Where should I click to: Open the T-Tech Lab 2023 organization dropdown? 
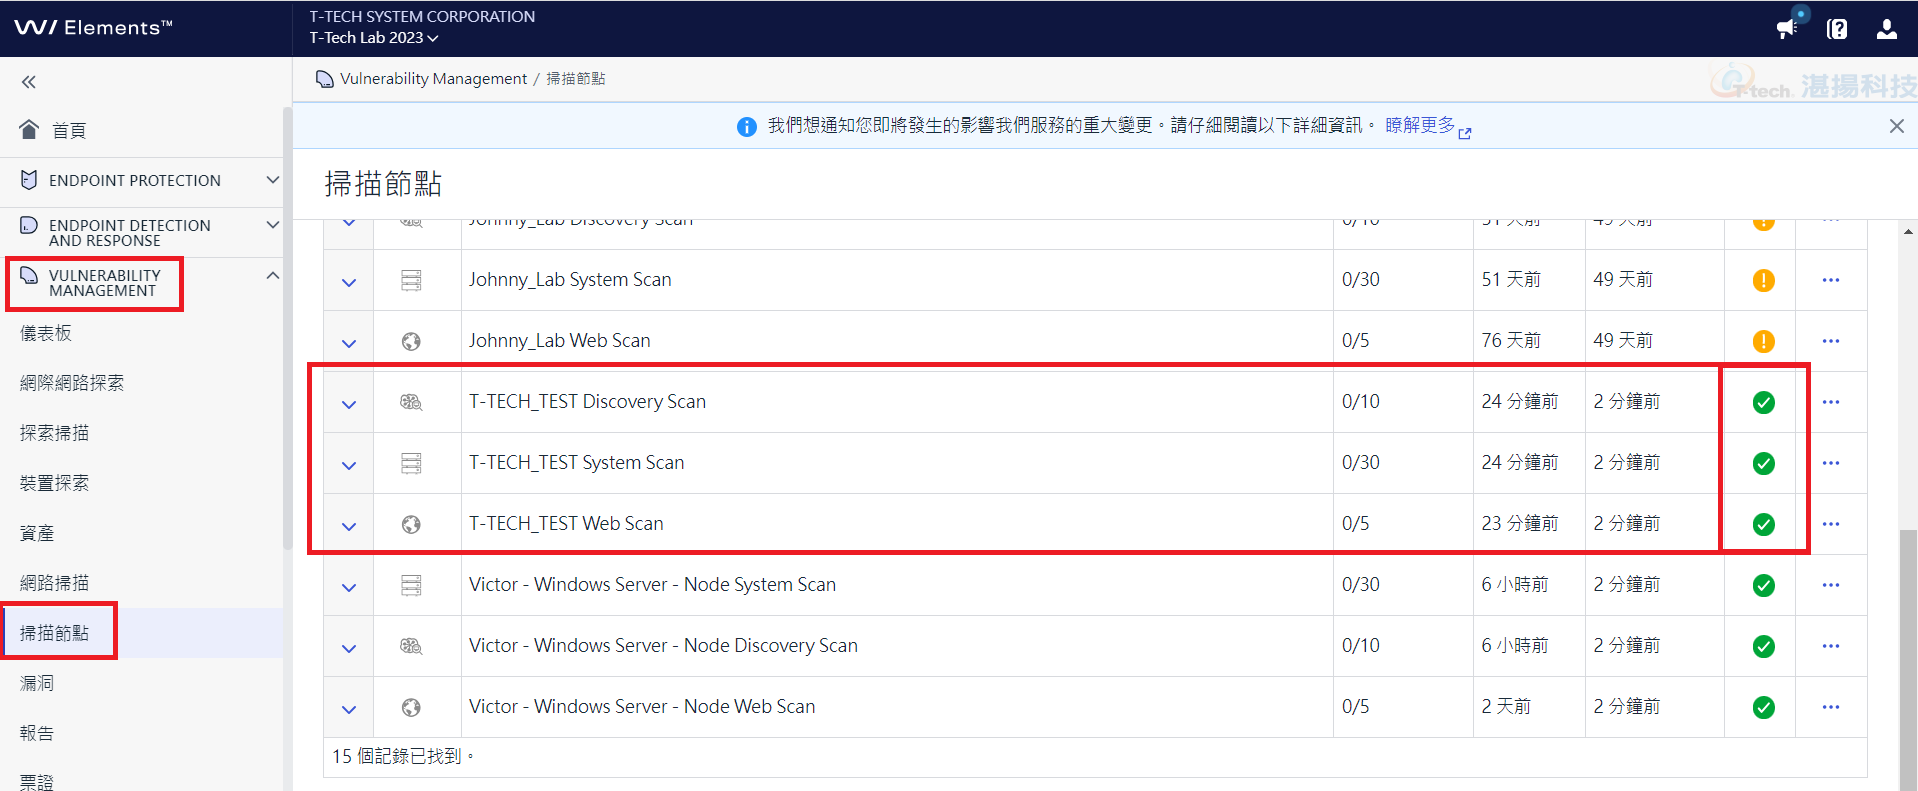click(x=374, y=38)
